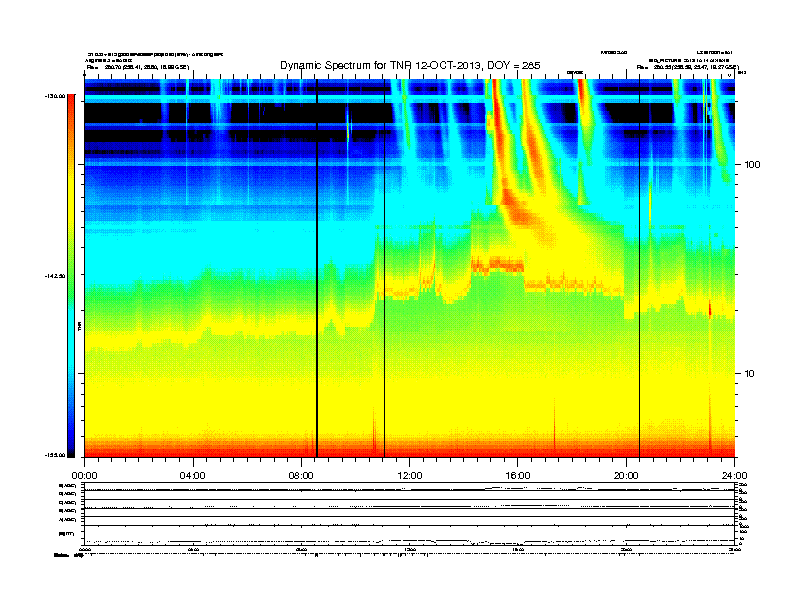Click the 16:00 time axis label

tap(518, 476)
